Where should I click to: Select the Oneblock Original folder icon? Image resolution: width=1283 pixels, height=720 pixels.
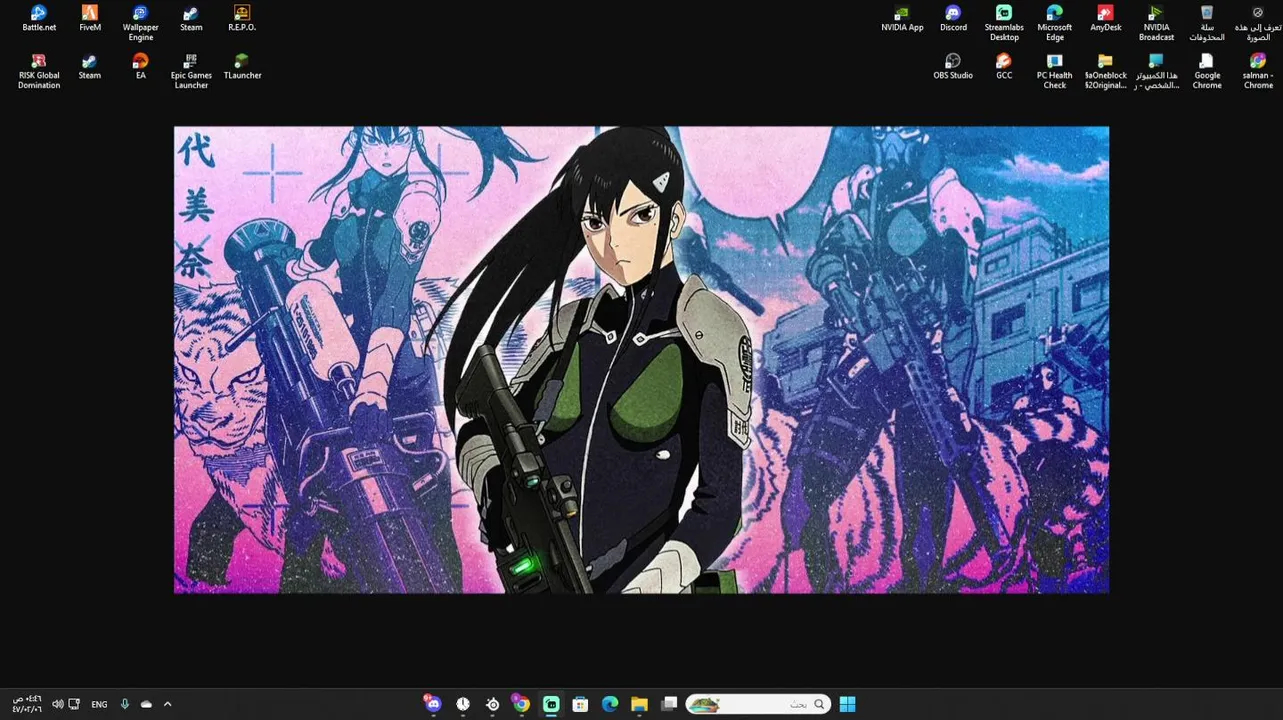point(1106,71)
